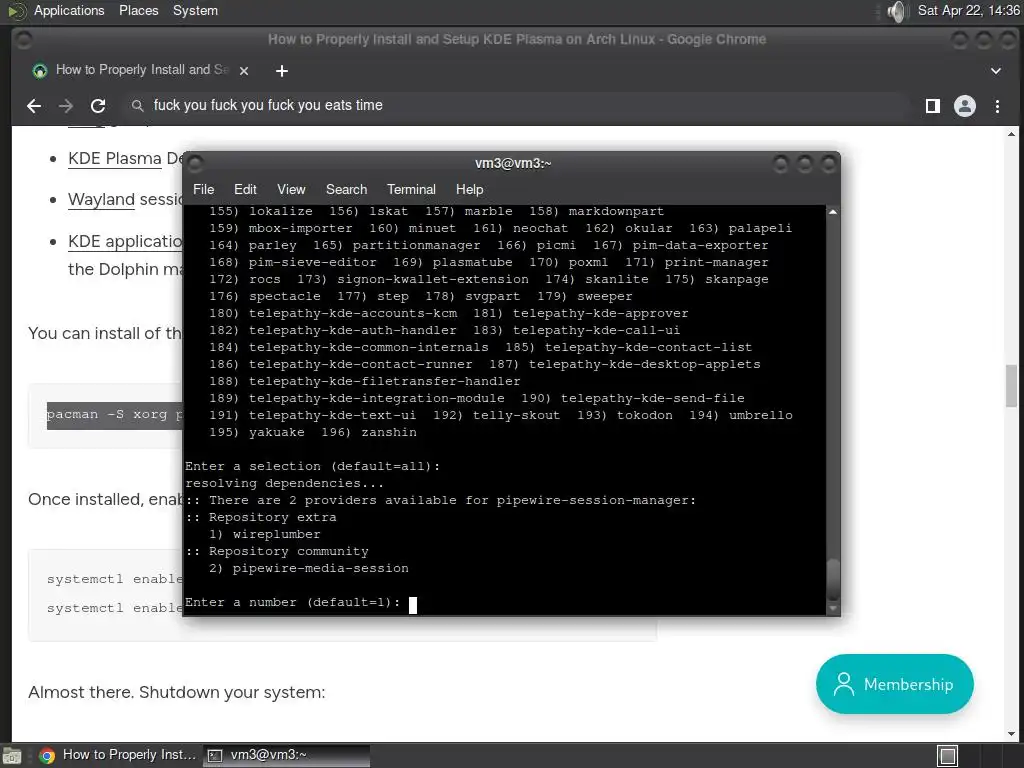Open the Wayland link in article
Image resolution: width=1024 pixels, height=768 pixels.
point(101,199)
